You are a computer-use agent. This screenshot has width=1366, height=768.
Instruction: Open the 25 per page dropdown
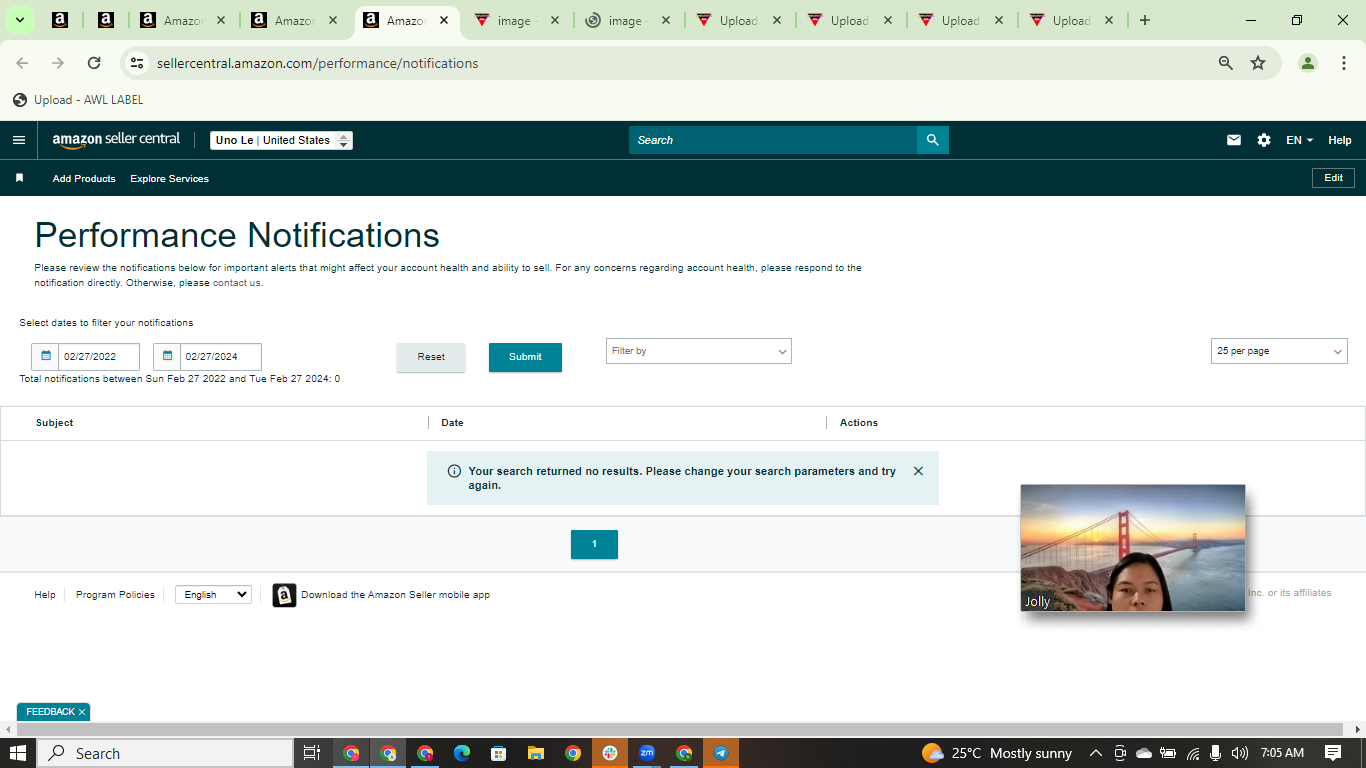pos(1279,351)
